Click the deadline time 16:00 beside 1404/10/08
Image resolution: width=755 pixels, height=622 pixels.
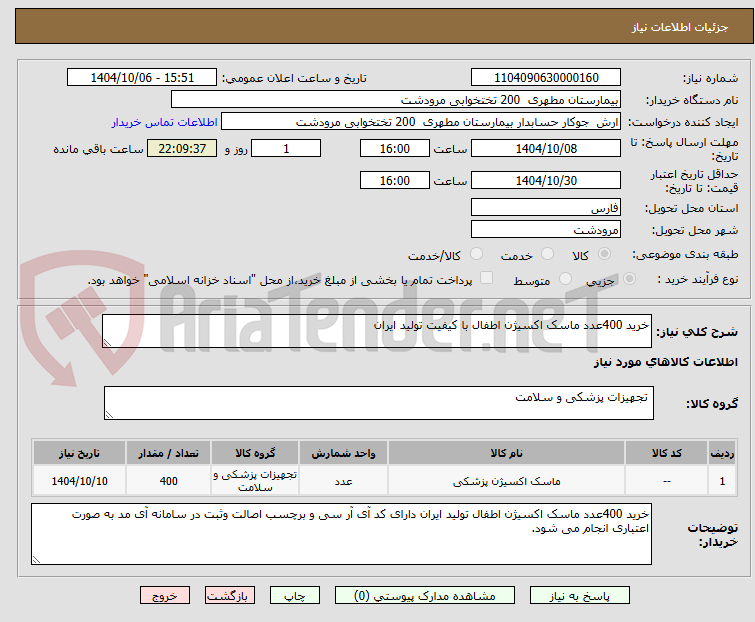coord(395,148)
